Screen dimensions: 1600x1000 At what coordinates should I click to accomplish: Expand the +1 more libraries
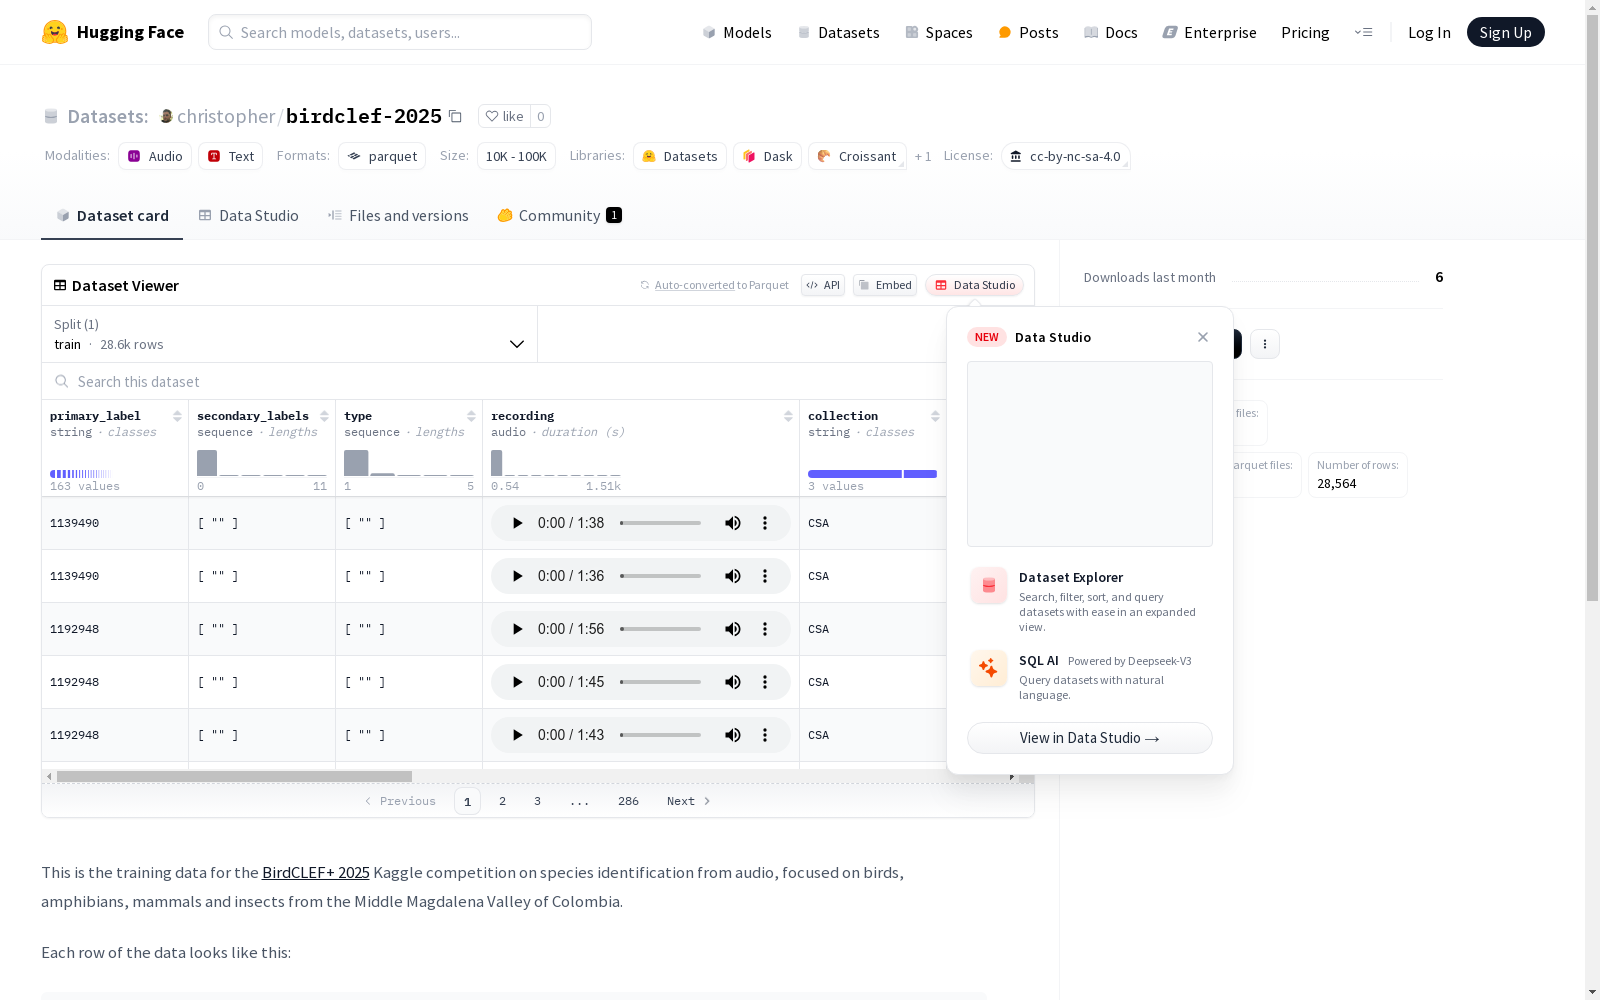(922, 156)
